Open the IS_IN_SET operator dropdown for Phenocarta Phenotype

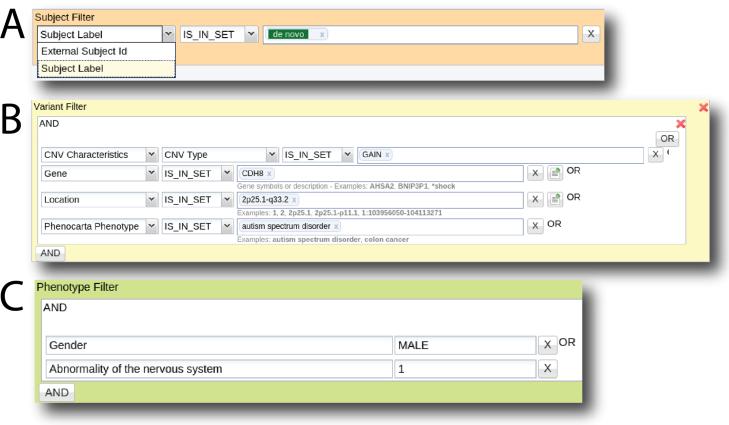227,226
